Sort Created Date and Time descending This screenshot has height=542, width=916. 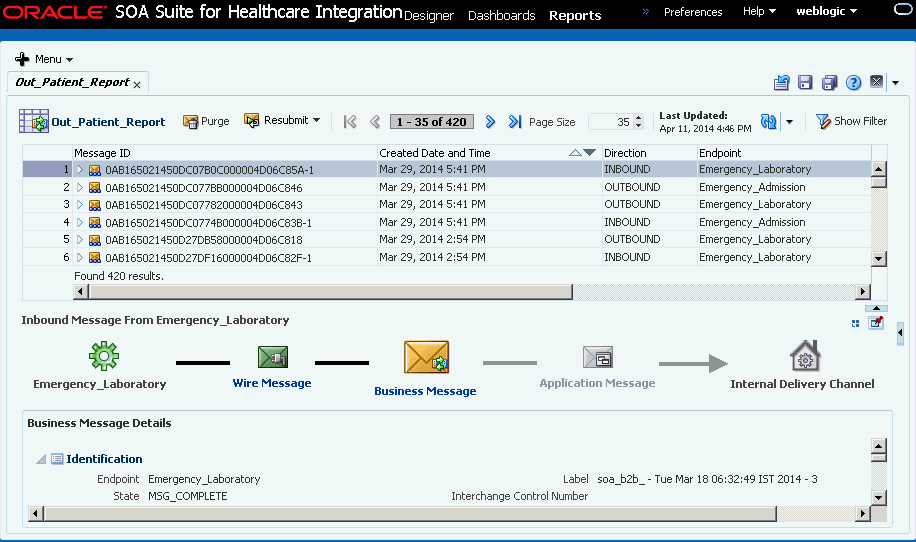click(589, 152)
